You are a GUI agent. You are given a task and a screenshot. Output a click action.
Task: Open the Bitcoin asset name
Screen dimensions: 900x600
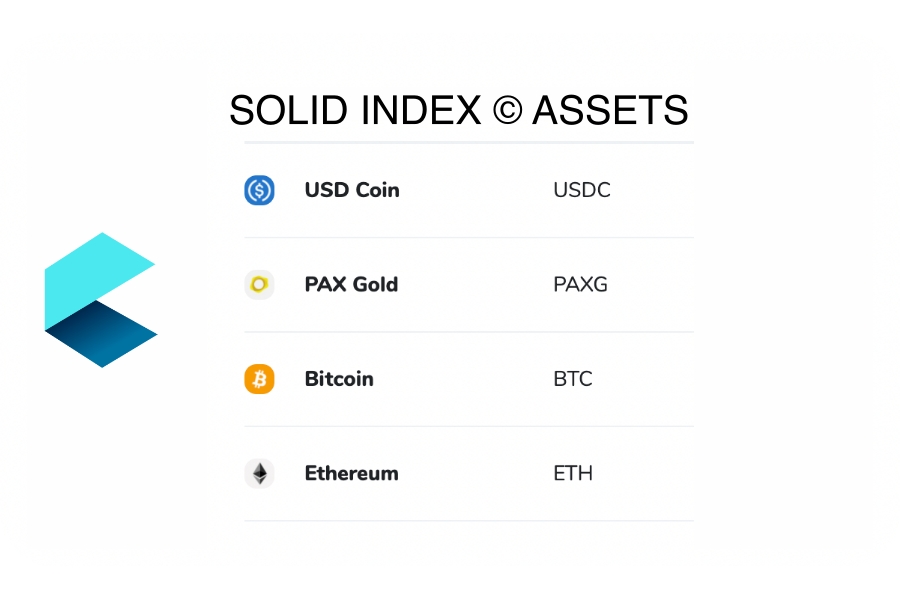click(339, 379)
